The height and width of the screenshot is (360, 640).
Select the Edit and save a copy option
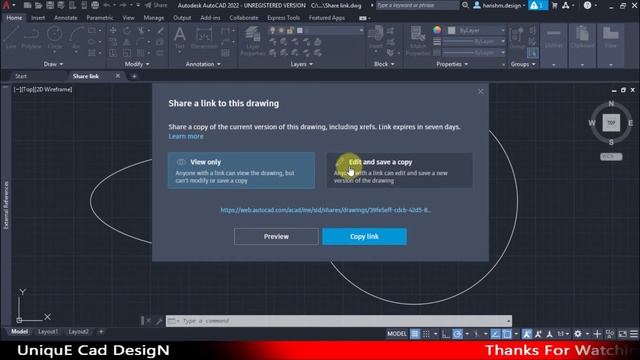click(399, 170)
